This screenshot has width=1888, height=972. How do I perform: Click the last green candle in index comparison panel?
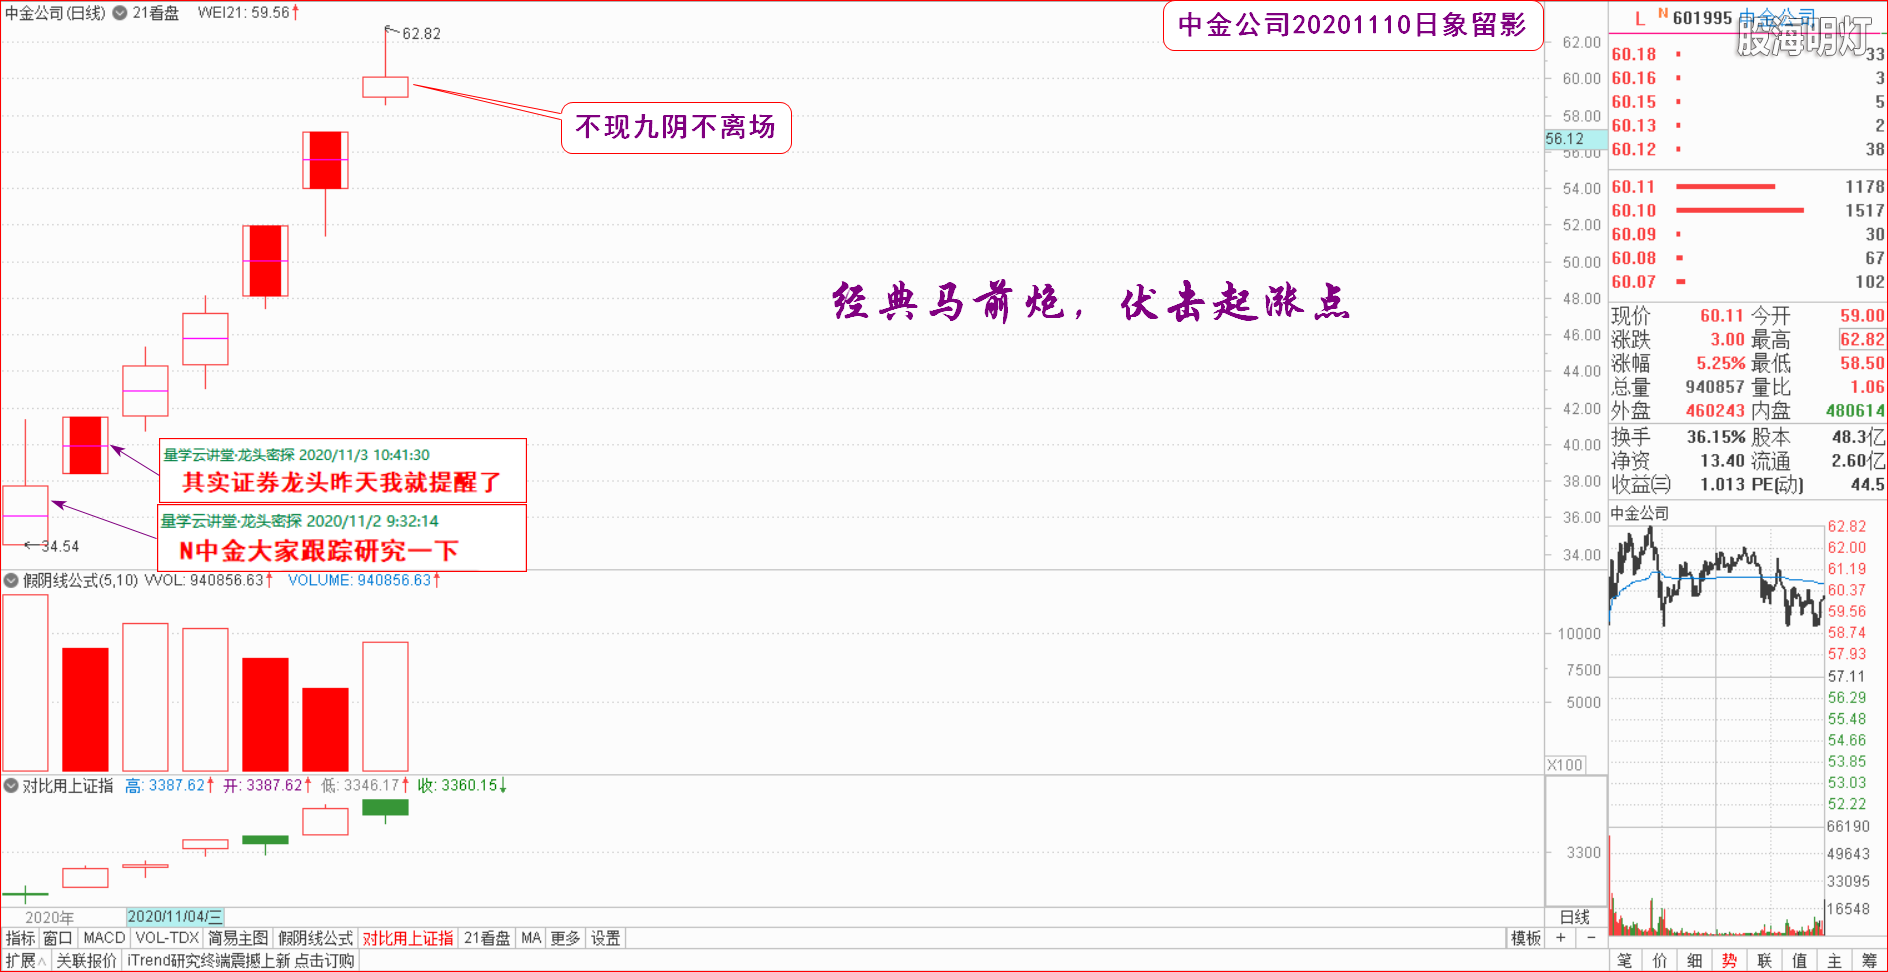(385, 808)
